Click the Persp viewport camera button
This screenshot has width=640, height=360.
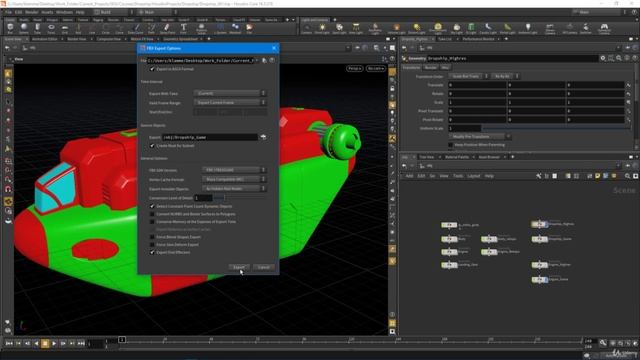(x=355, y=69)
